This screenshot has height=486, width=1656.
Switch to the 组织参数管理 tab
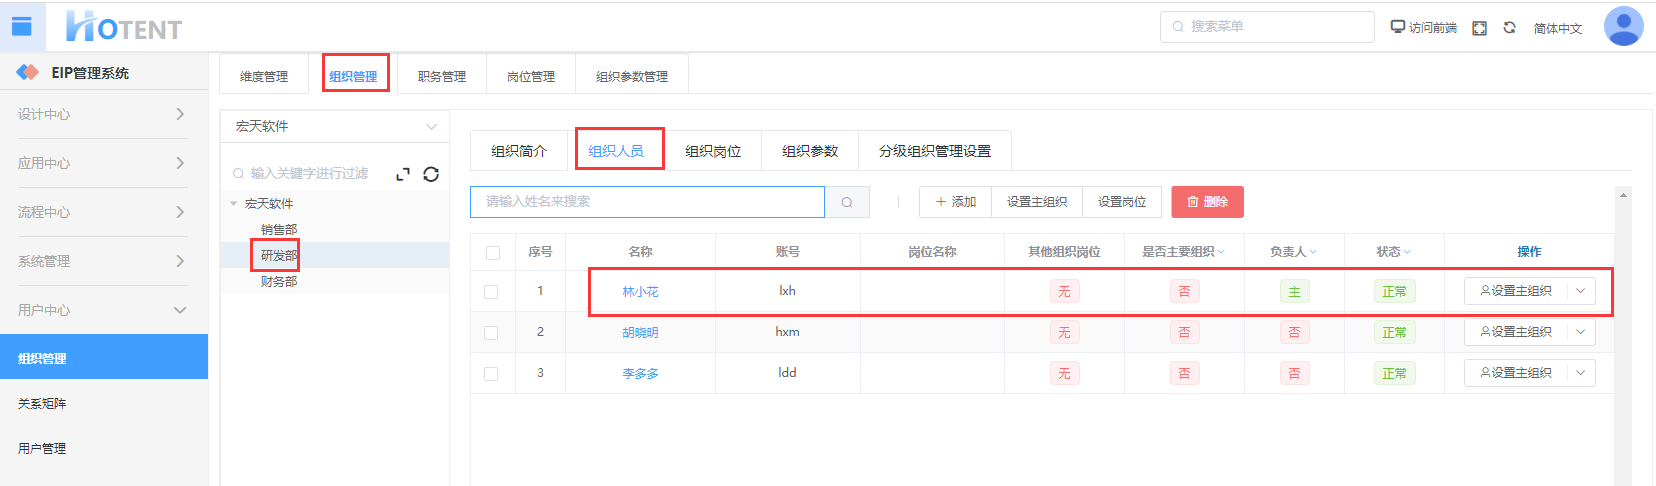pos(632,76)
